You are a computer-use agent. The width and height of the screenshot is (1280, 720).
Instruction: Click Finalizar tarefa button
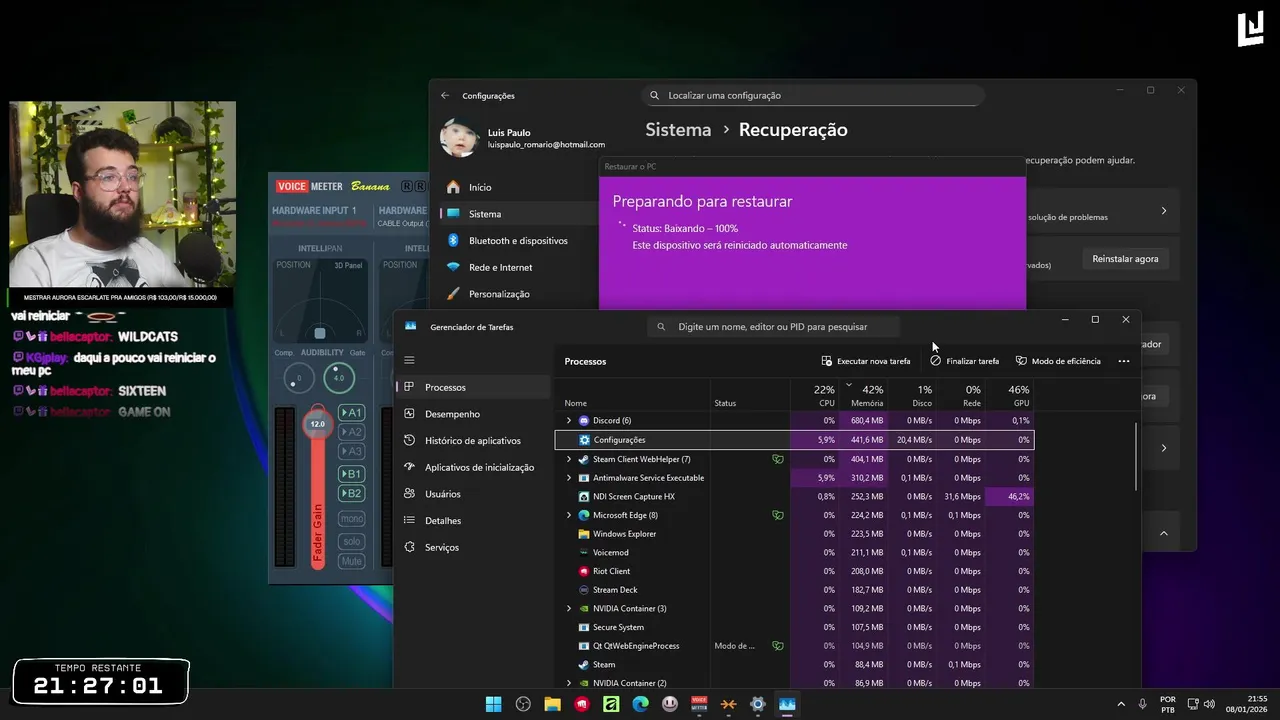[965, 361]
